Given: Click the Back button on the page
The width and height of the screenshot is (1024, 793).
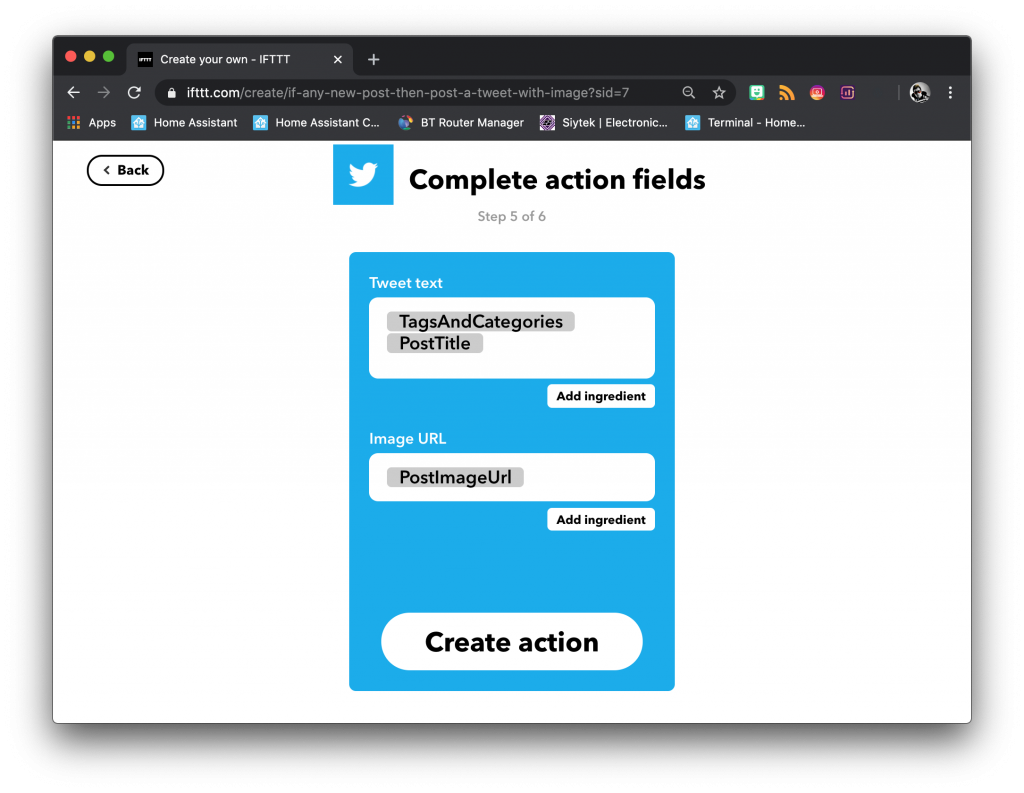Looking at the screenshot, I should click(125, 170).
